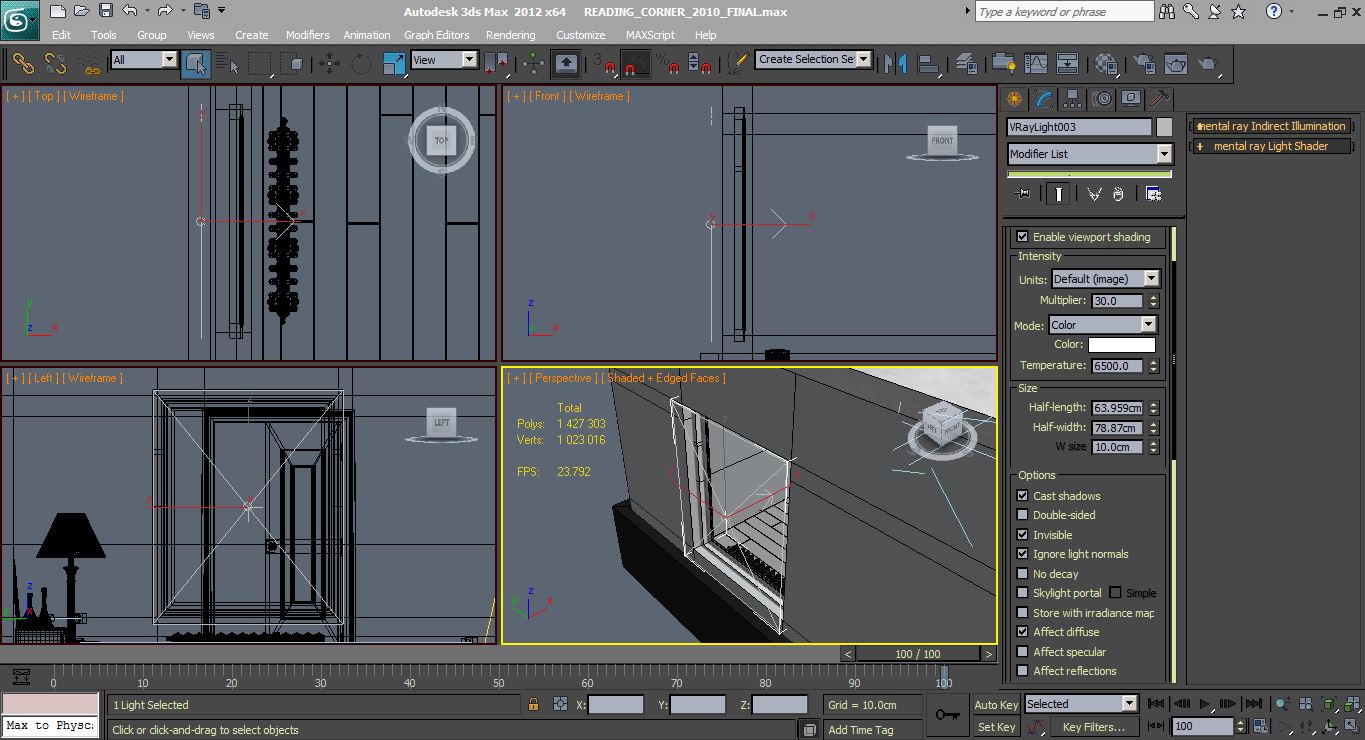Toggle the Affect diffuse checkbox
The width and height of the screenshot is (1365, 740).
(x=1022, y=632)
